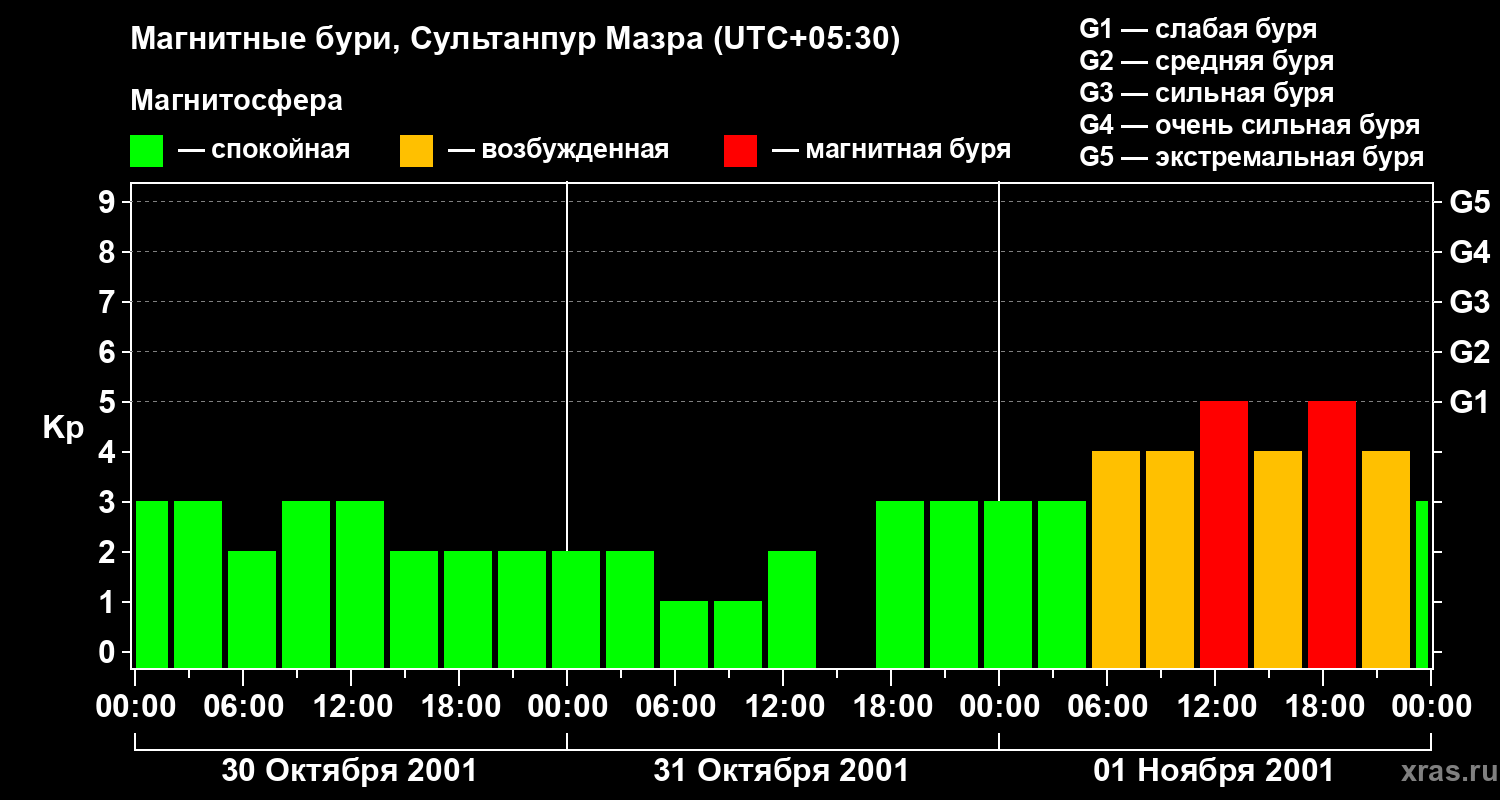The width and height of the screenshot is (1500, 800).
Task: Click the red bar above 12:00 on 01 Ноября
Action: 1224,534
